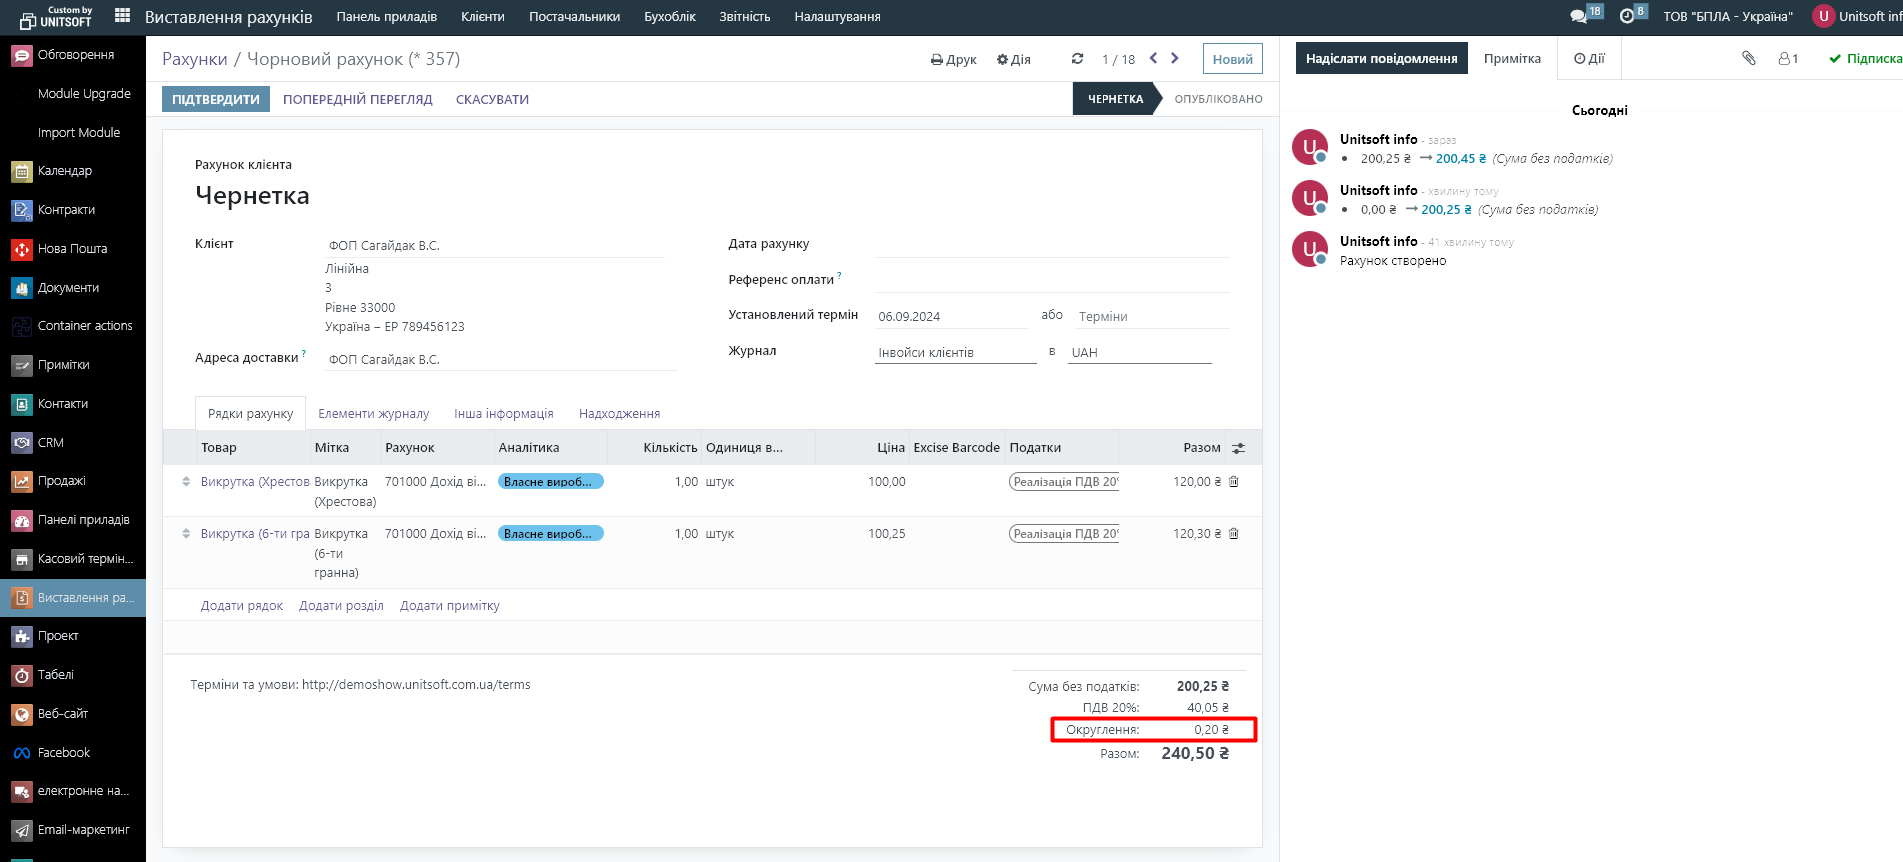Toggle the Підписка following status

(x=1864, y=59)
